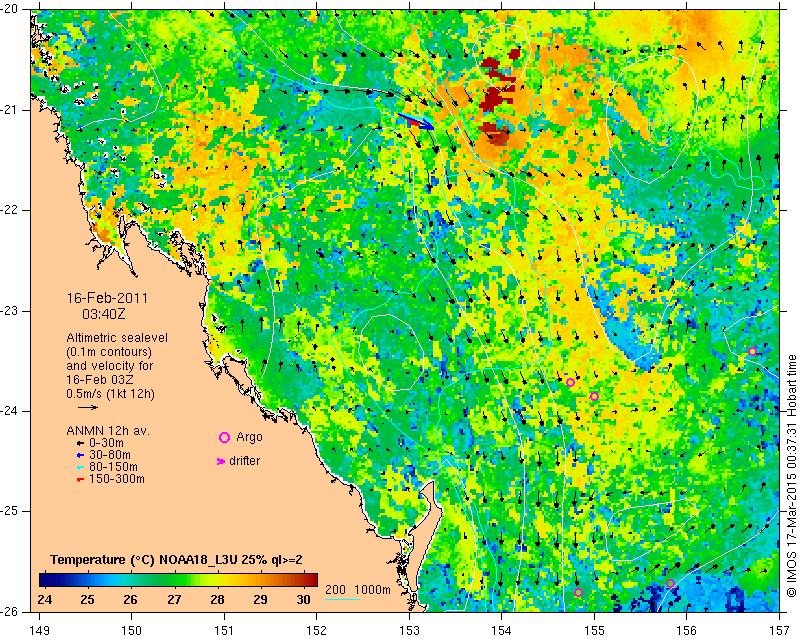Click latitude axis label -21
This screenshot has height=640, width=800.
(x=11, y=110)
